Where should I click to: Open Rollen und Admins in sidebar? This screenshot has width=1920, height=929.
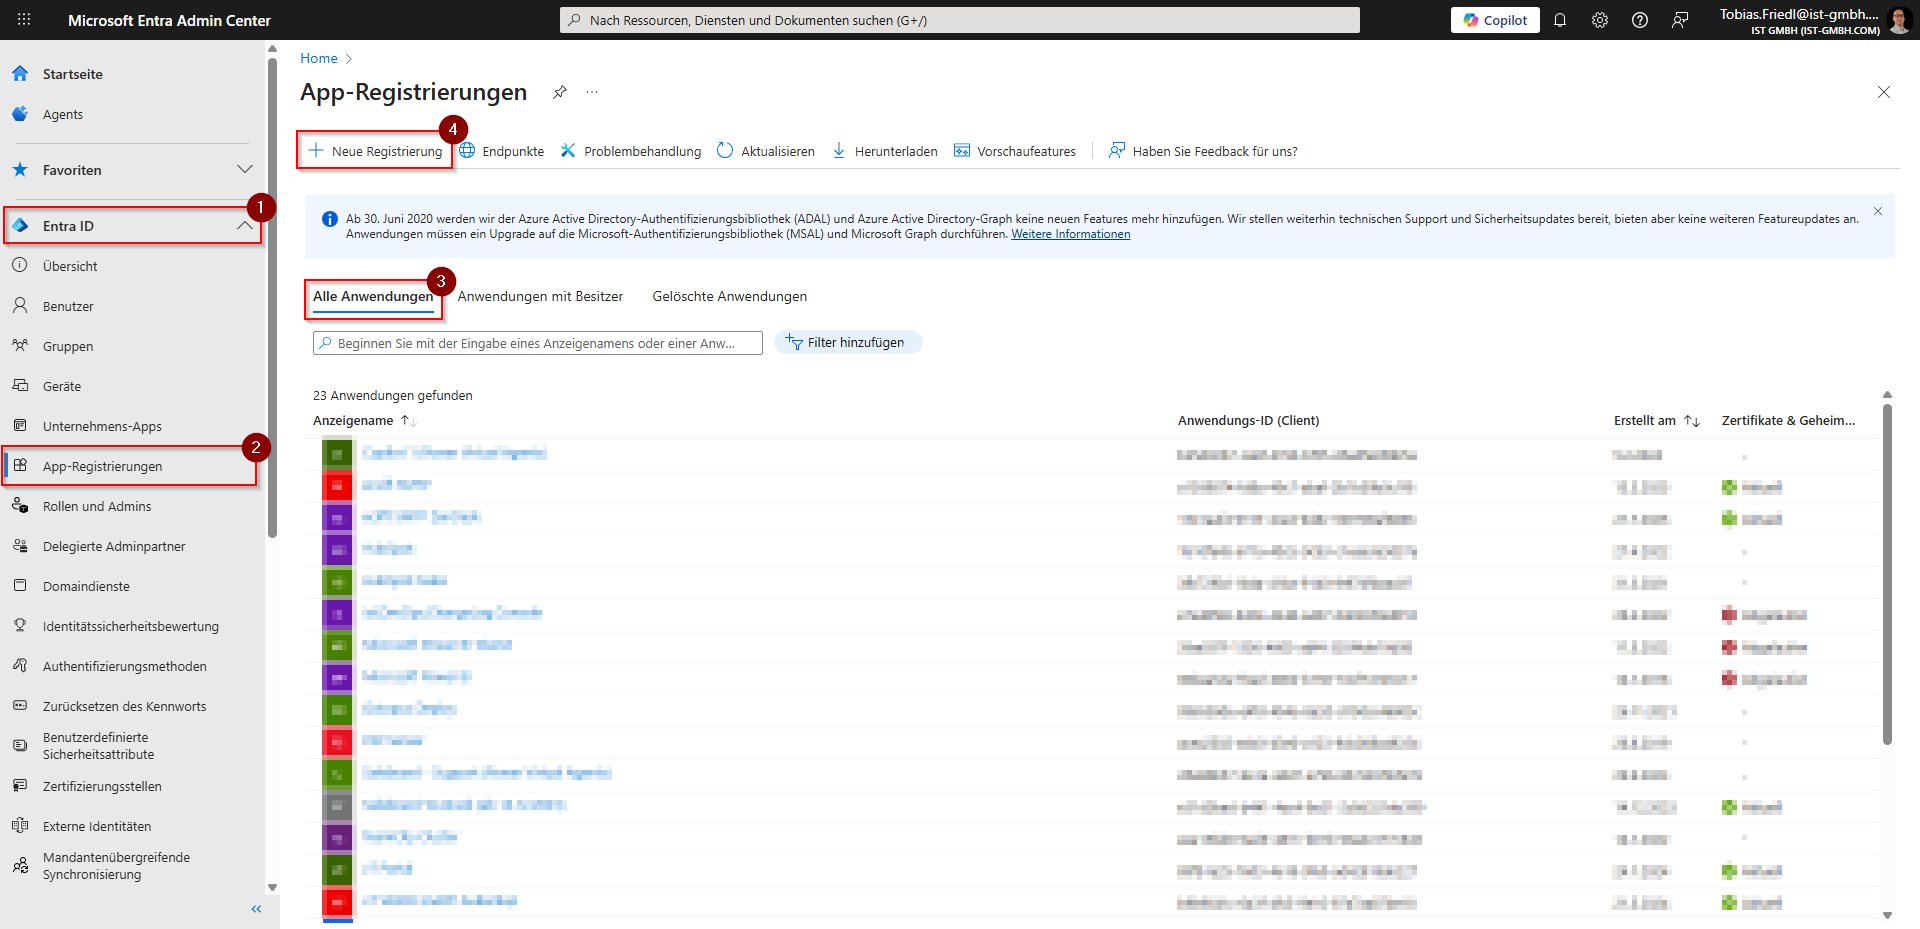tap(97, 507)
